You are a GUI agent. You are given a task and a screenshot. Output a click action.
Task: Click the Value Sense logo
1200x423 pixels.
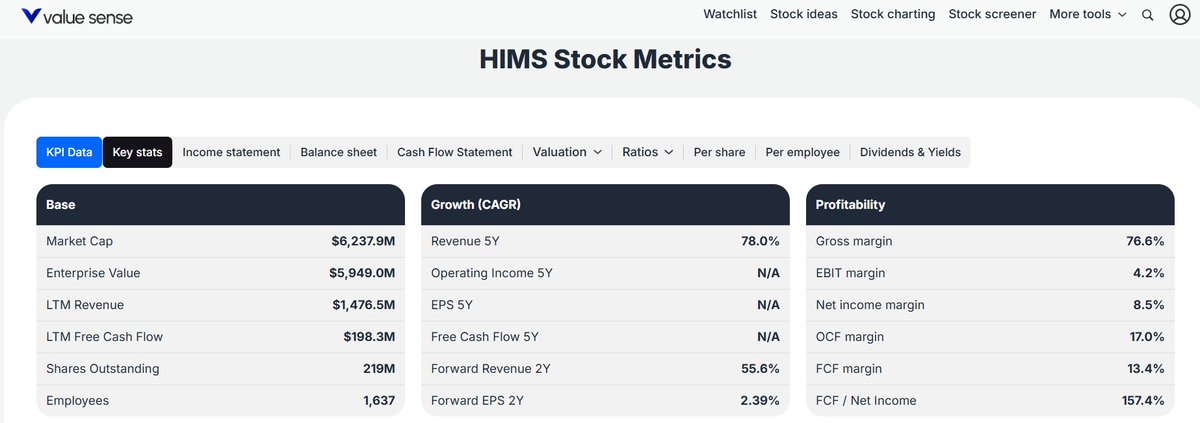tap(77, 16)
